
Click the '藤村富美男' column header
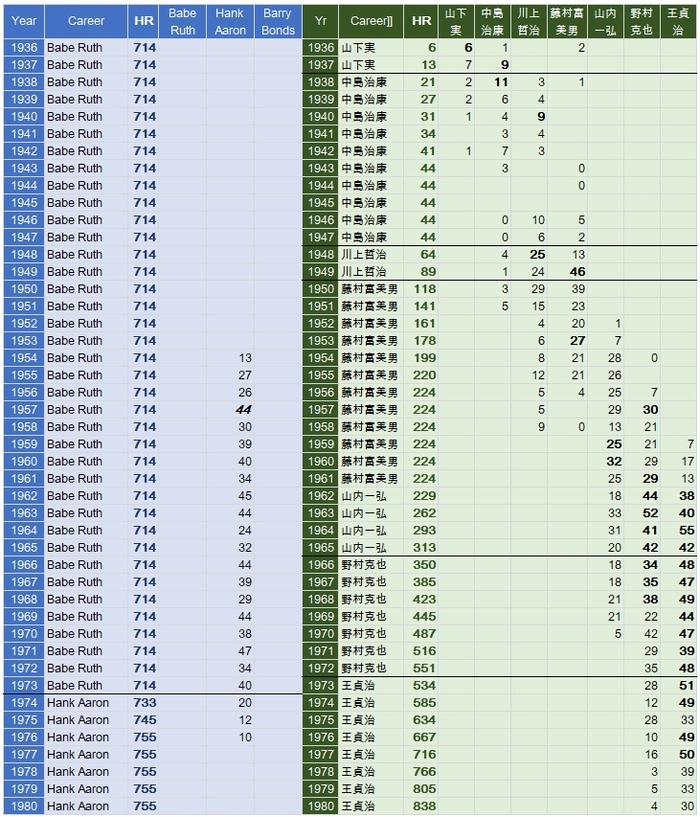[567, 21]
